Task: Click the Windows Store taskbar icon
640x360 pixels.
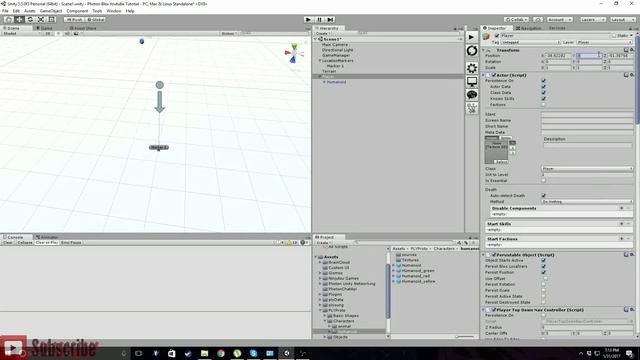Action: (172, 353)
